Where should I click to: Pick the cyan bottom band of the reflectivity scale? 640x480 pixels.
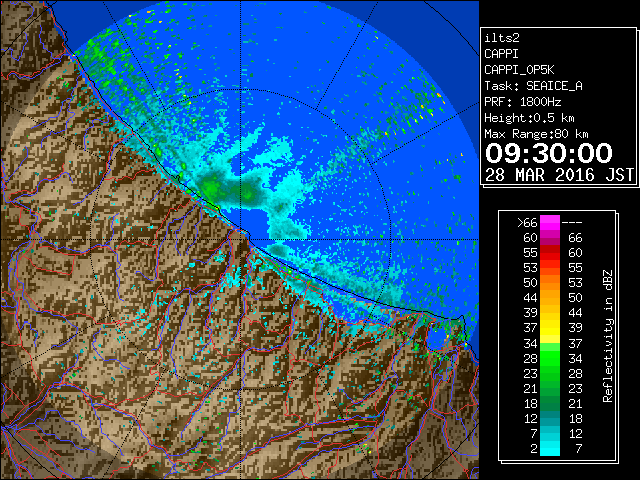pos(550,448)
